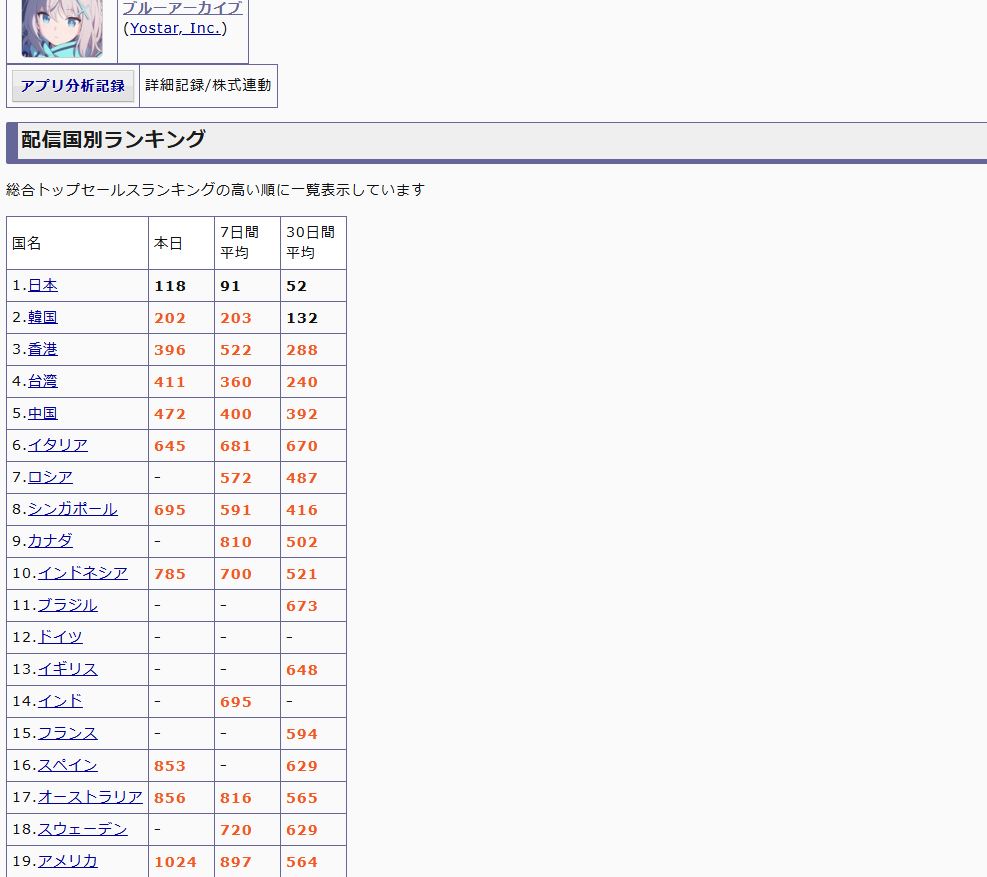Open the スペイン country link
This screenshot has width=987, height=877.
(x=68, y=766)
